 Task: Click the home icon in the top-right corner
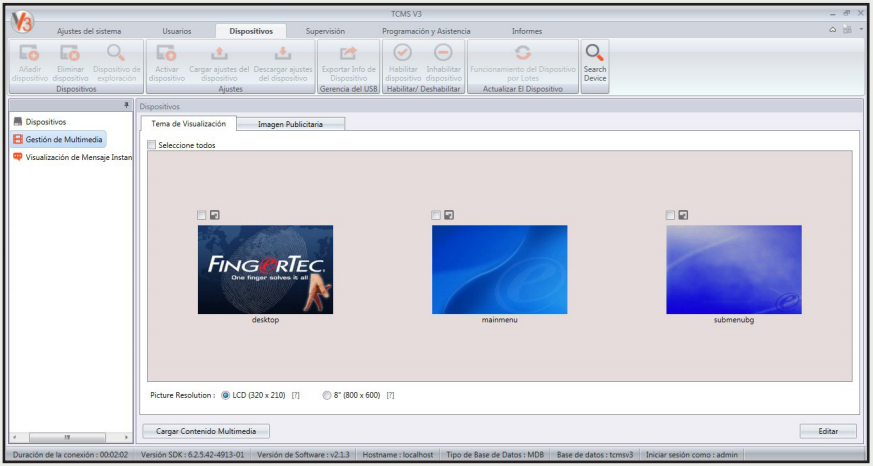tap(832, 30)
